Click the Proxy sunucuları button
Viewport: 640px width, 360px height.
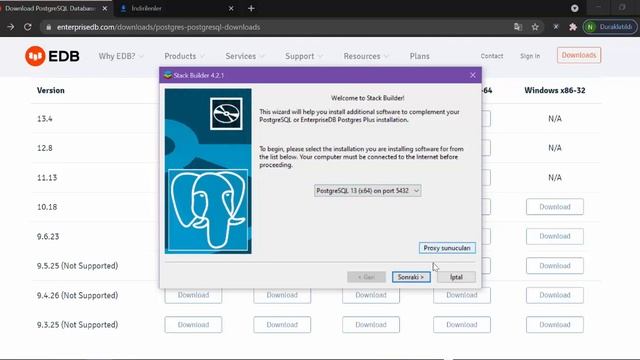447,248
